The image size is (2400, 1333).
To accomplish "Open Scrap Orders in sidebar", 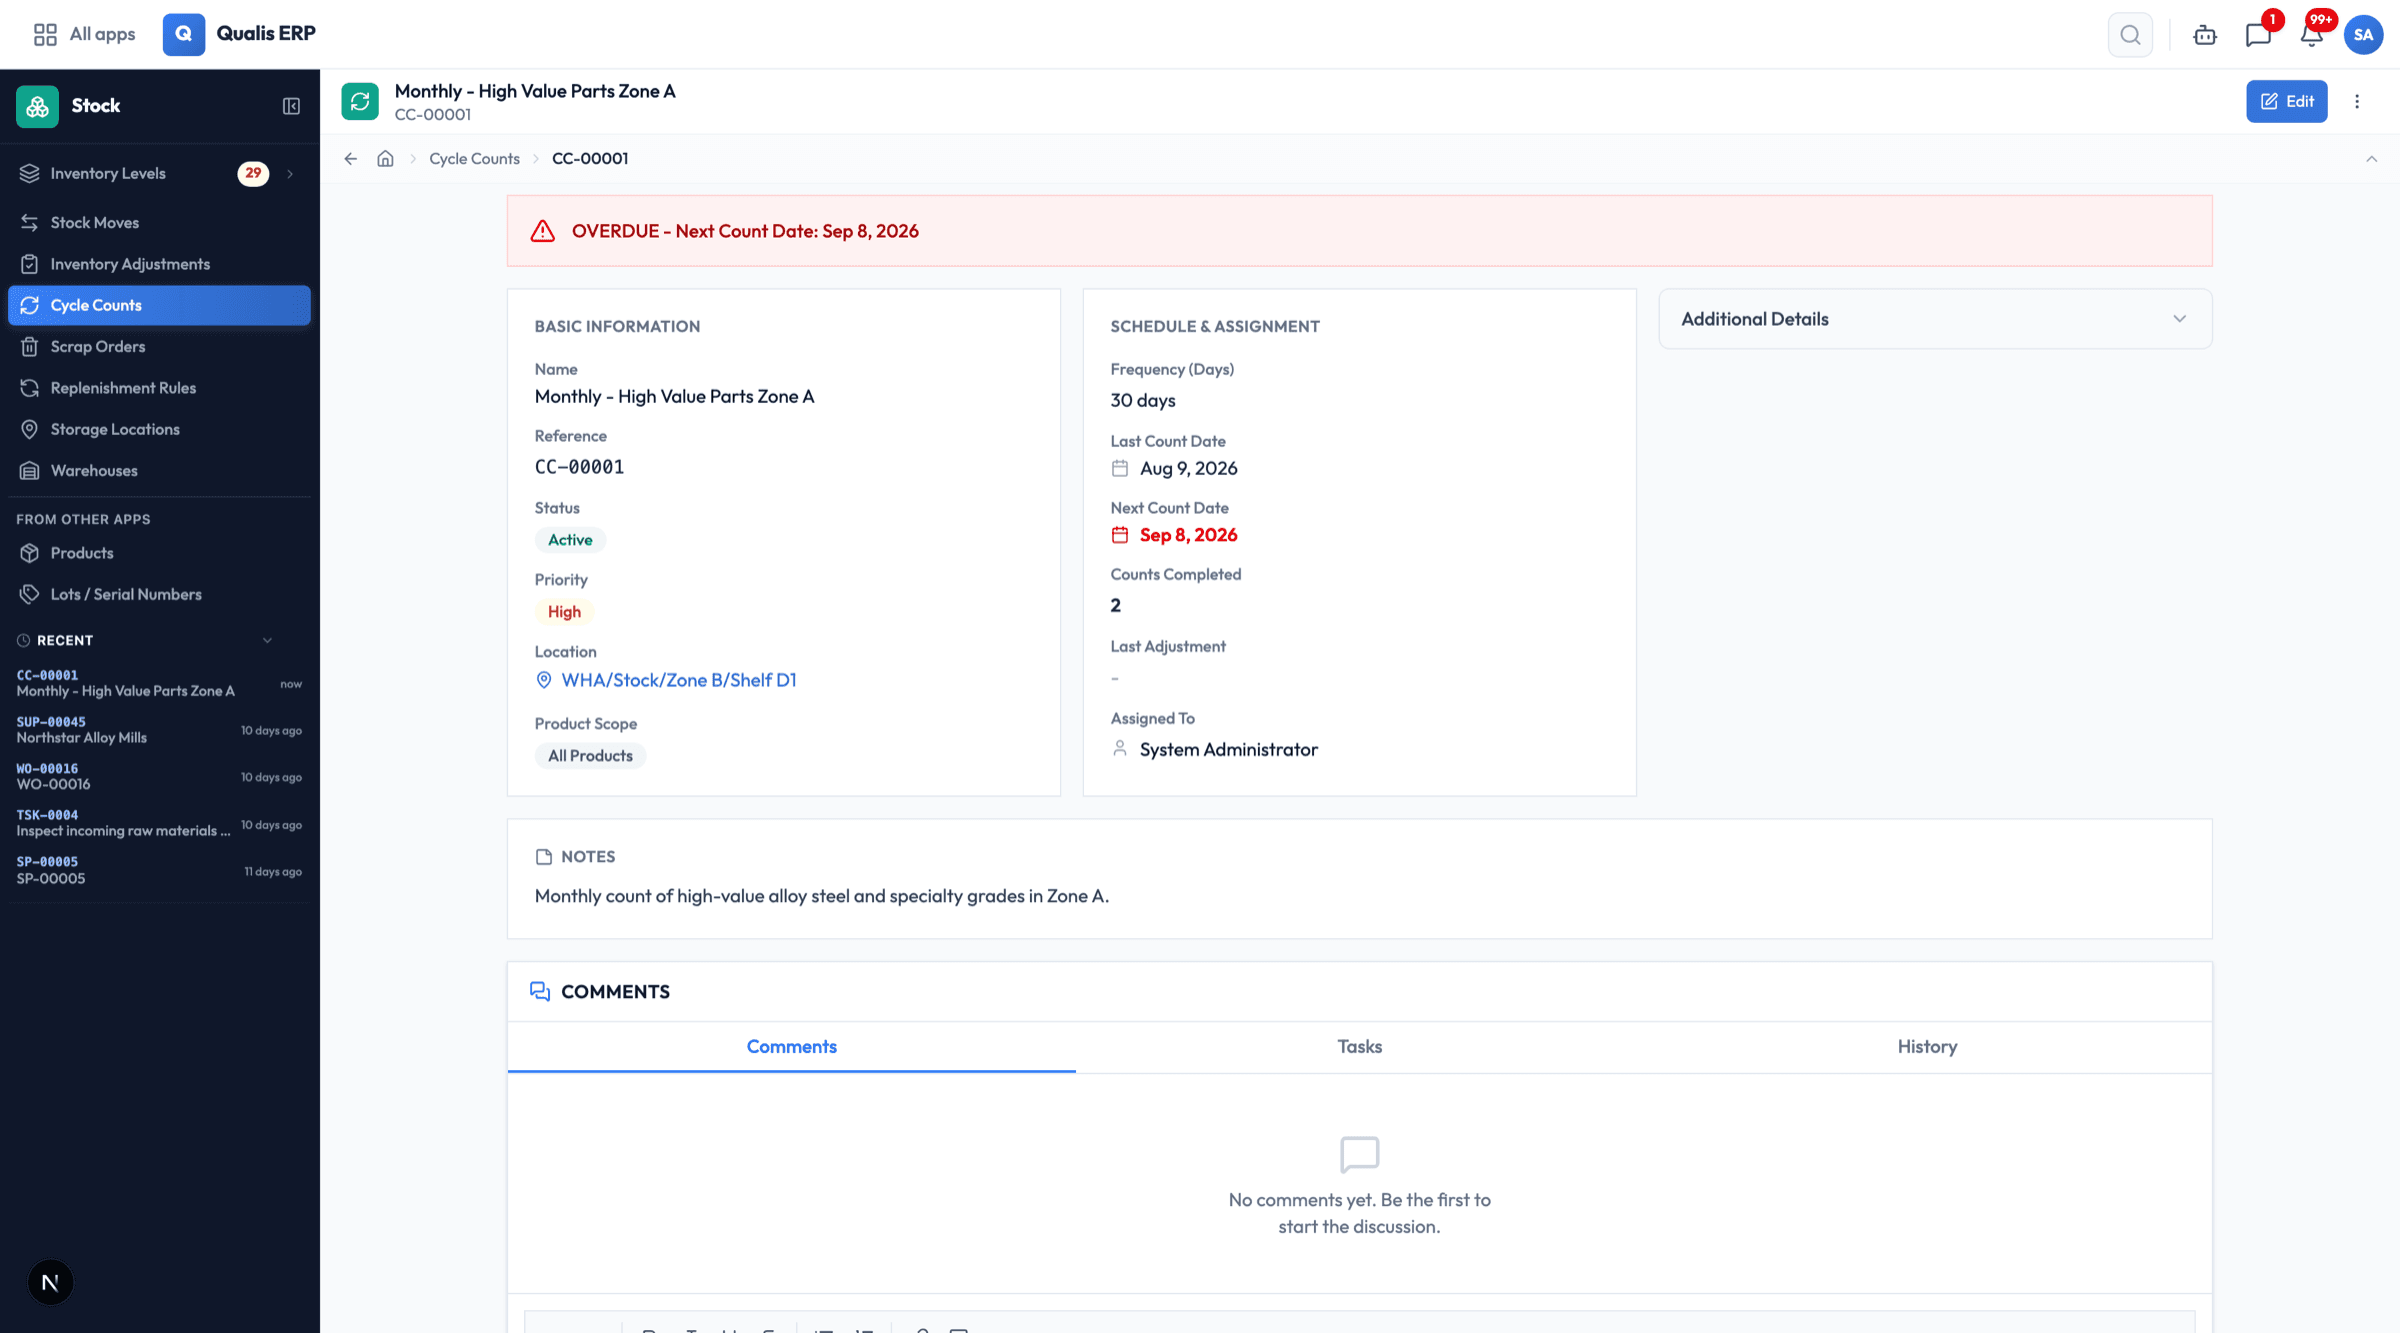I will [159, 346].
